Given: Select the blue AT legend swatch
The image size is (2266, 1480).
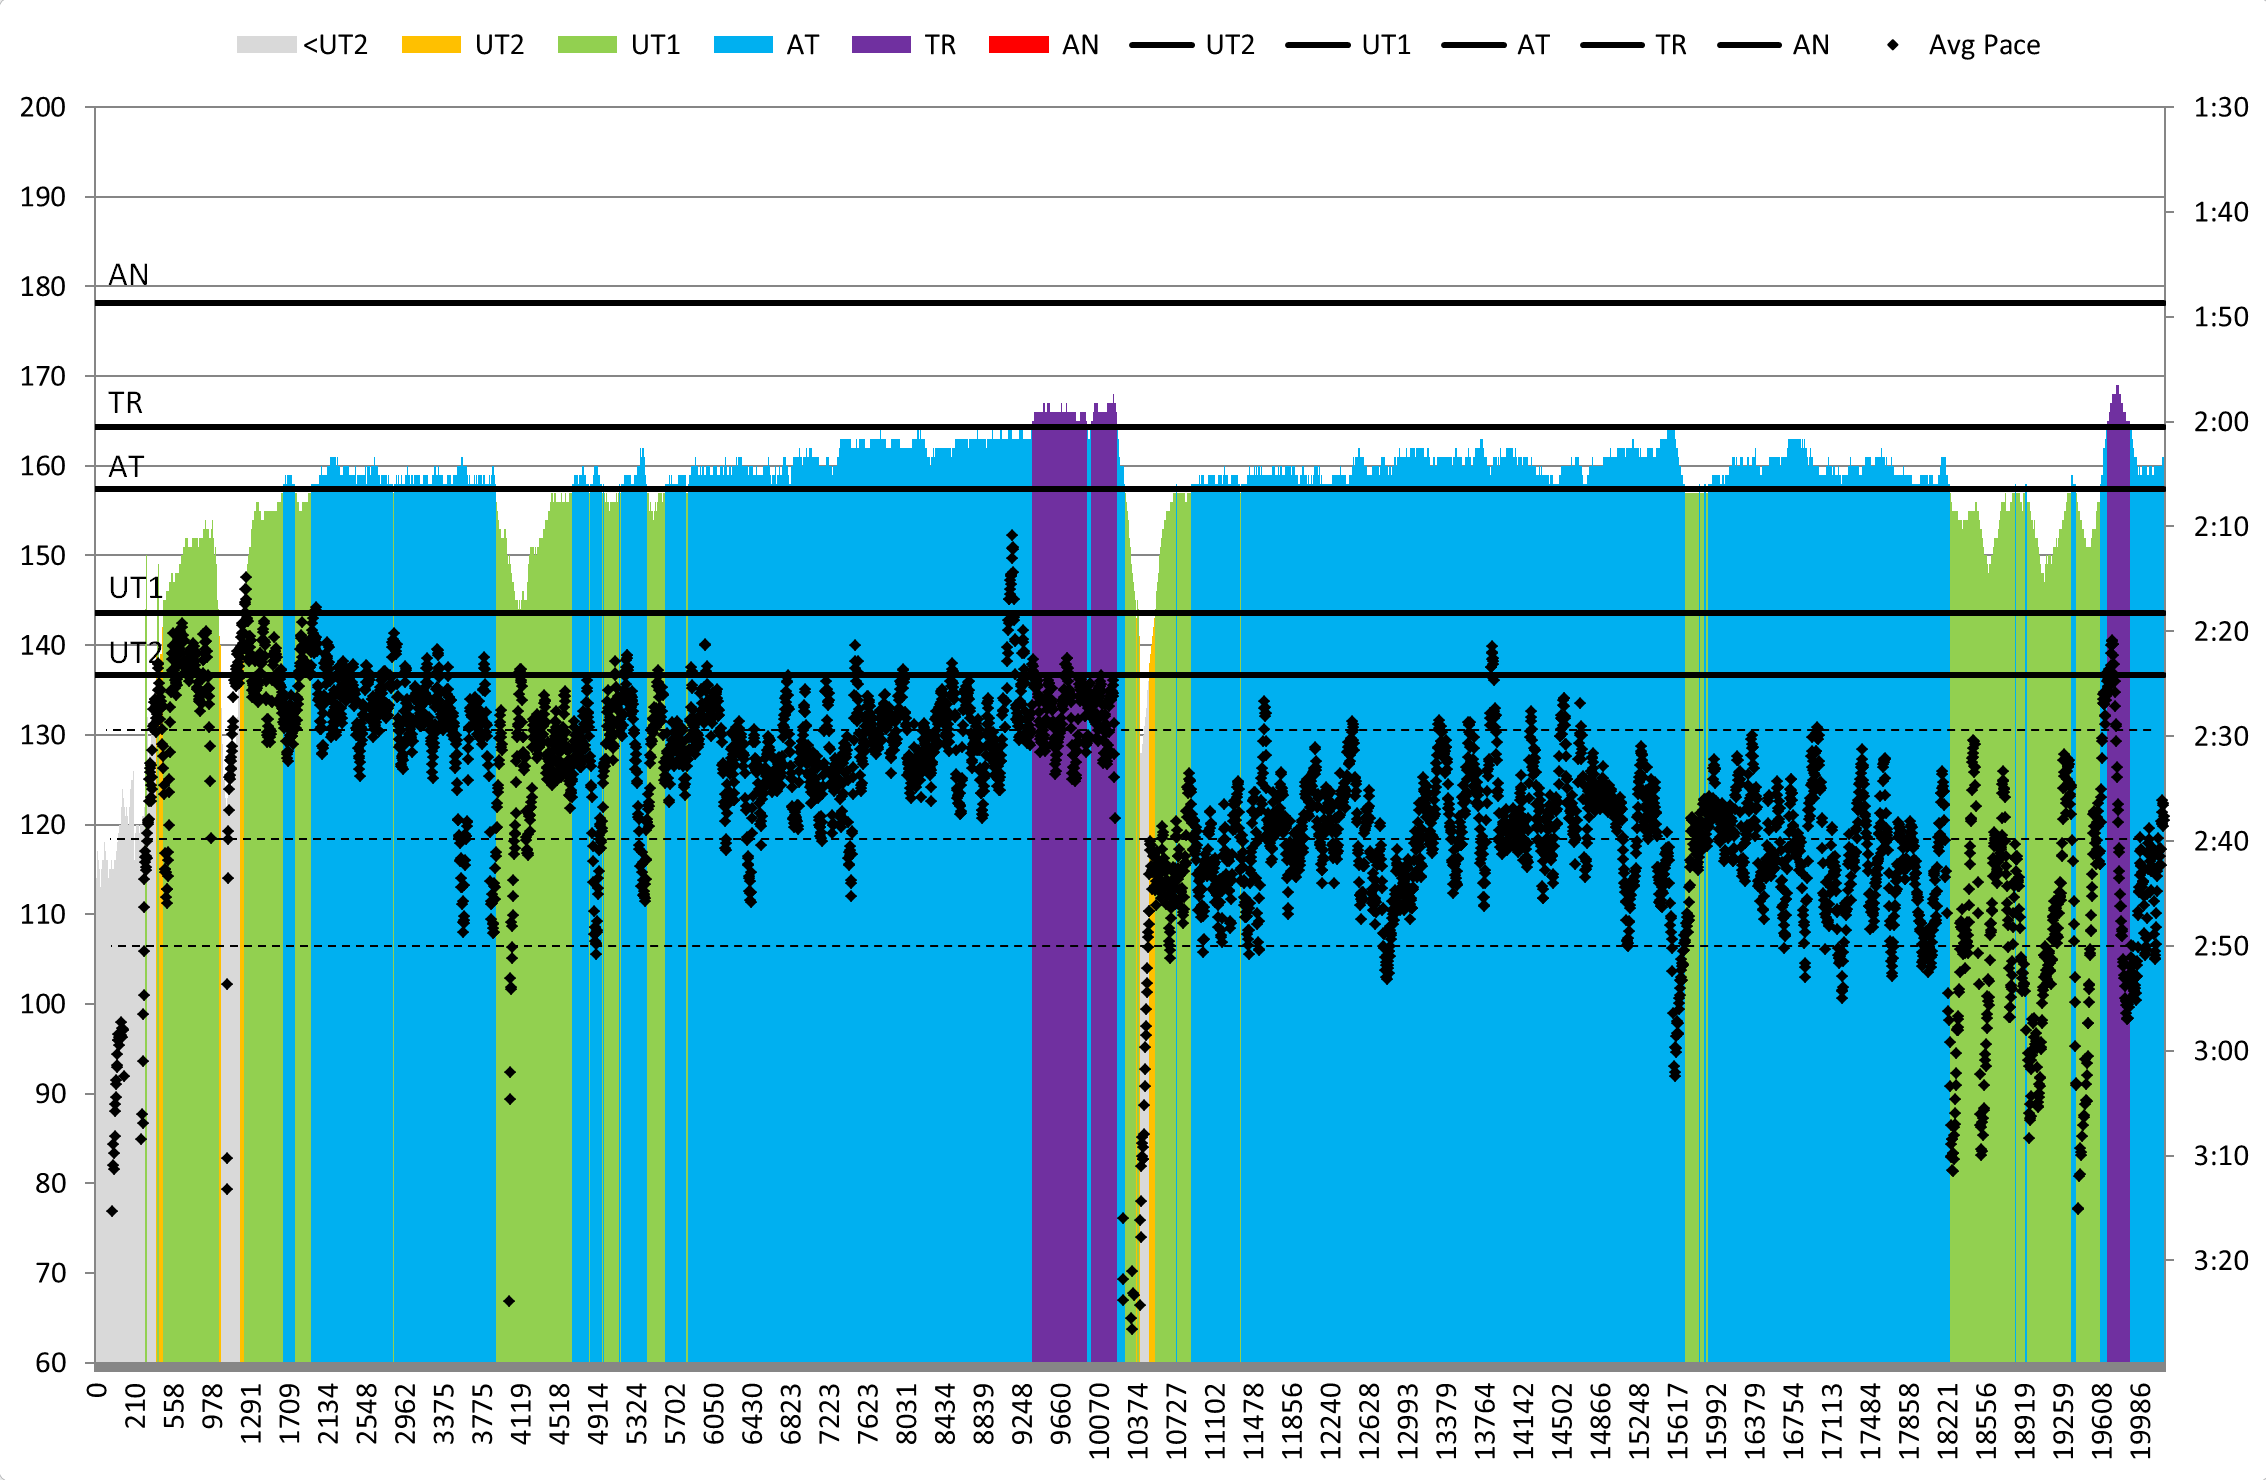Looking at the screenshot, I should [743, 45].
